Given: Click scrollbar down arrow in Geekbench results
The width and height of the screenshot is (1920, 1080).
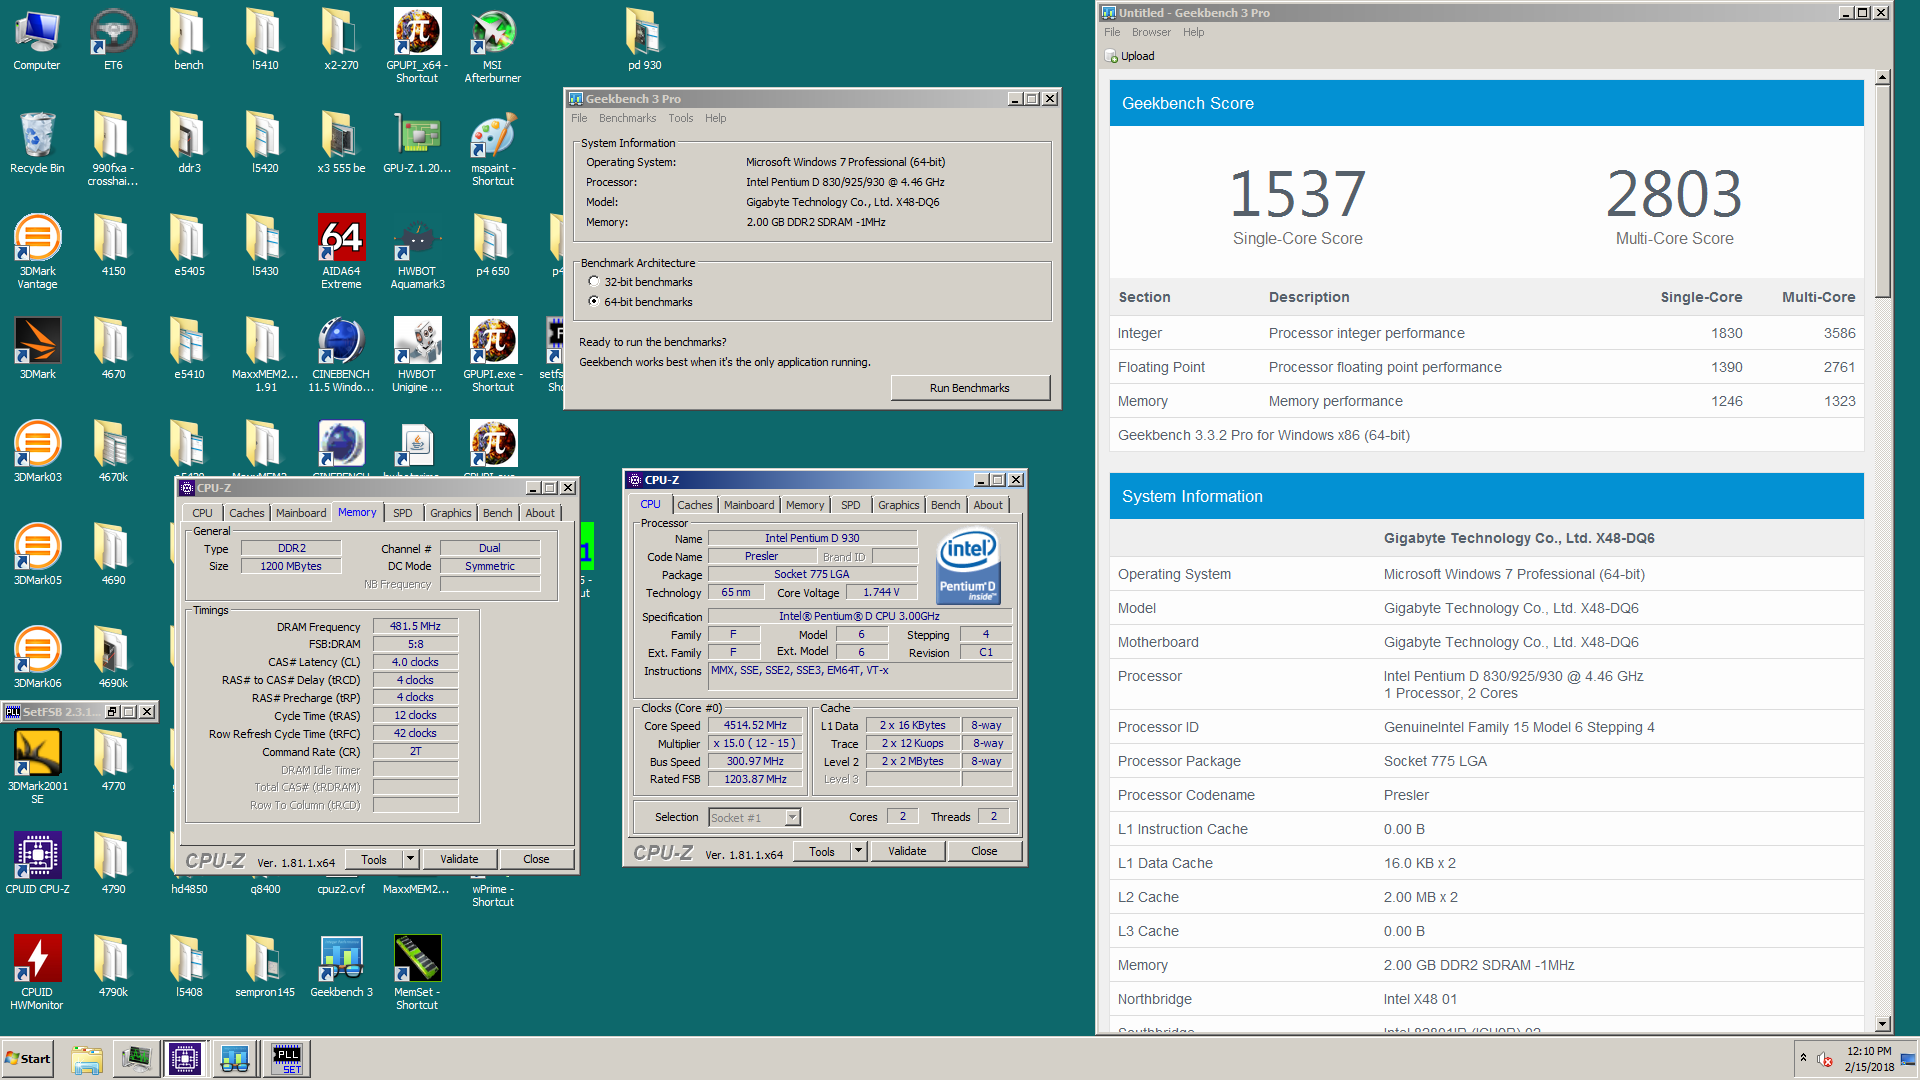Looking at the screenshot, I should point(1883,1024).
